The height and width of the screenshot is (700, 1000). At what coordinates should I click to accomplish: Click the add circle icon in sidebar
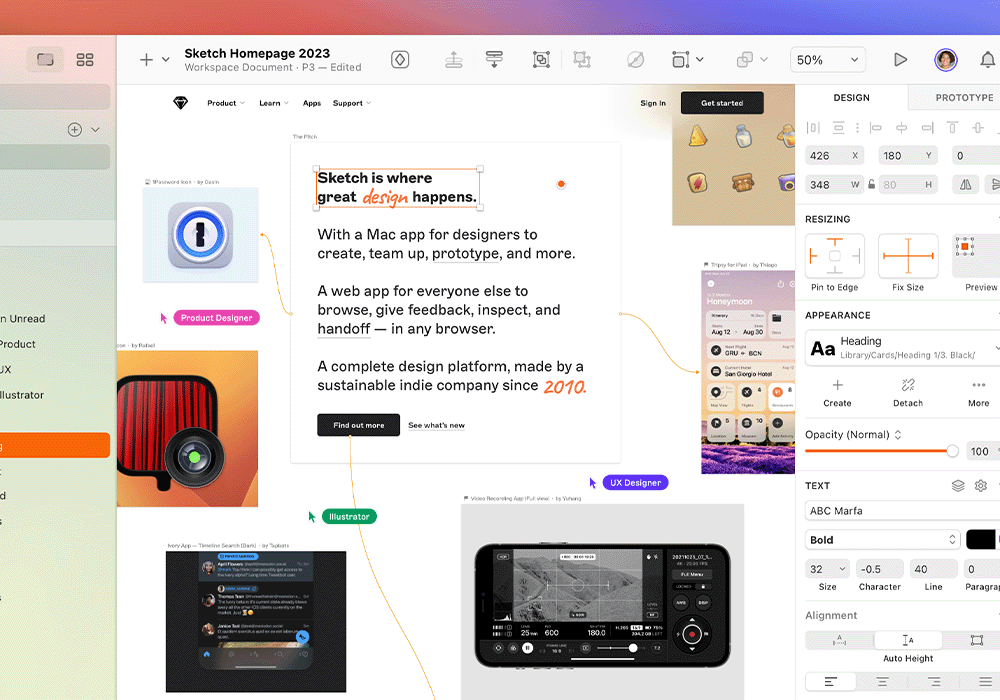75,129
